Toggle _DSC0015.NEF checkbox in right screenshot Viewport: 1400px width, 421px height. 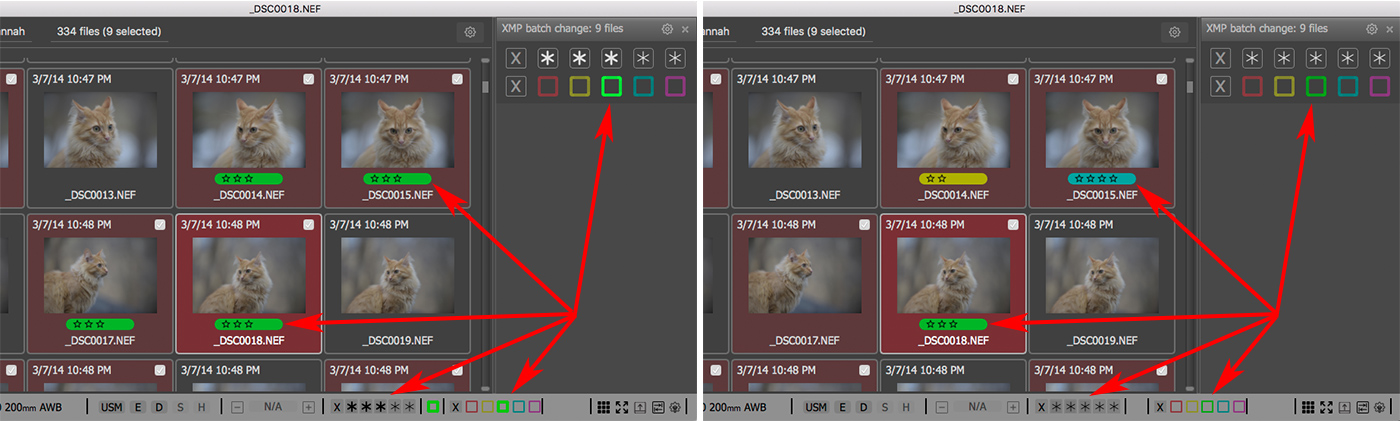click(1163, 79)
